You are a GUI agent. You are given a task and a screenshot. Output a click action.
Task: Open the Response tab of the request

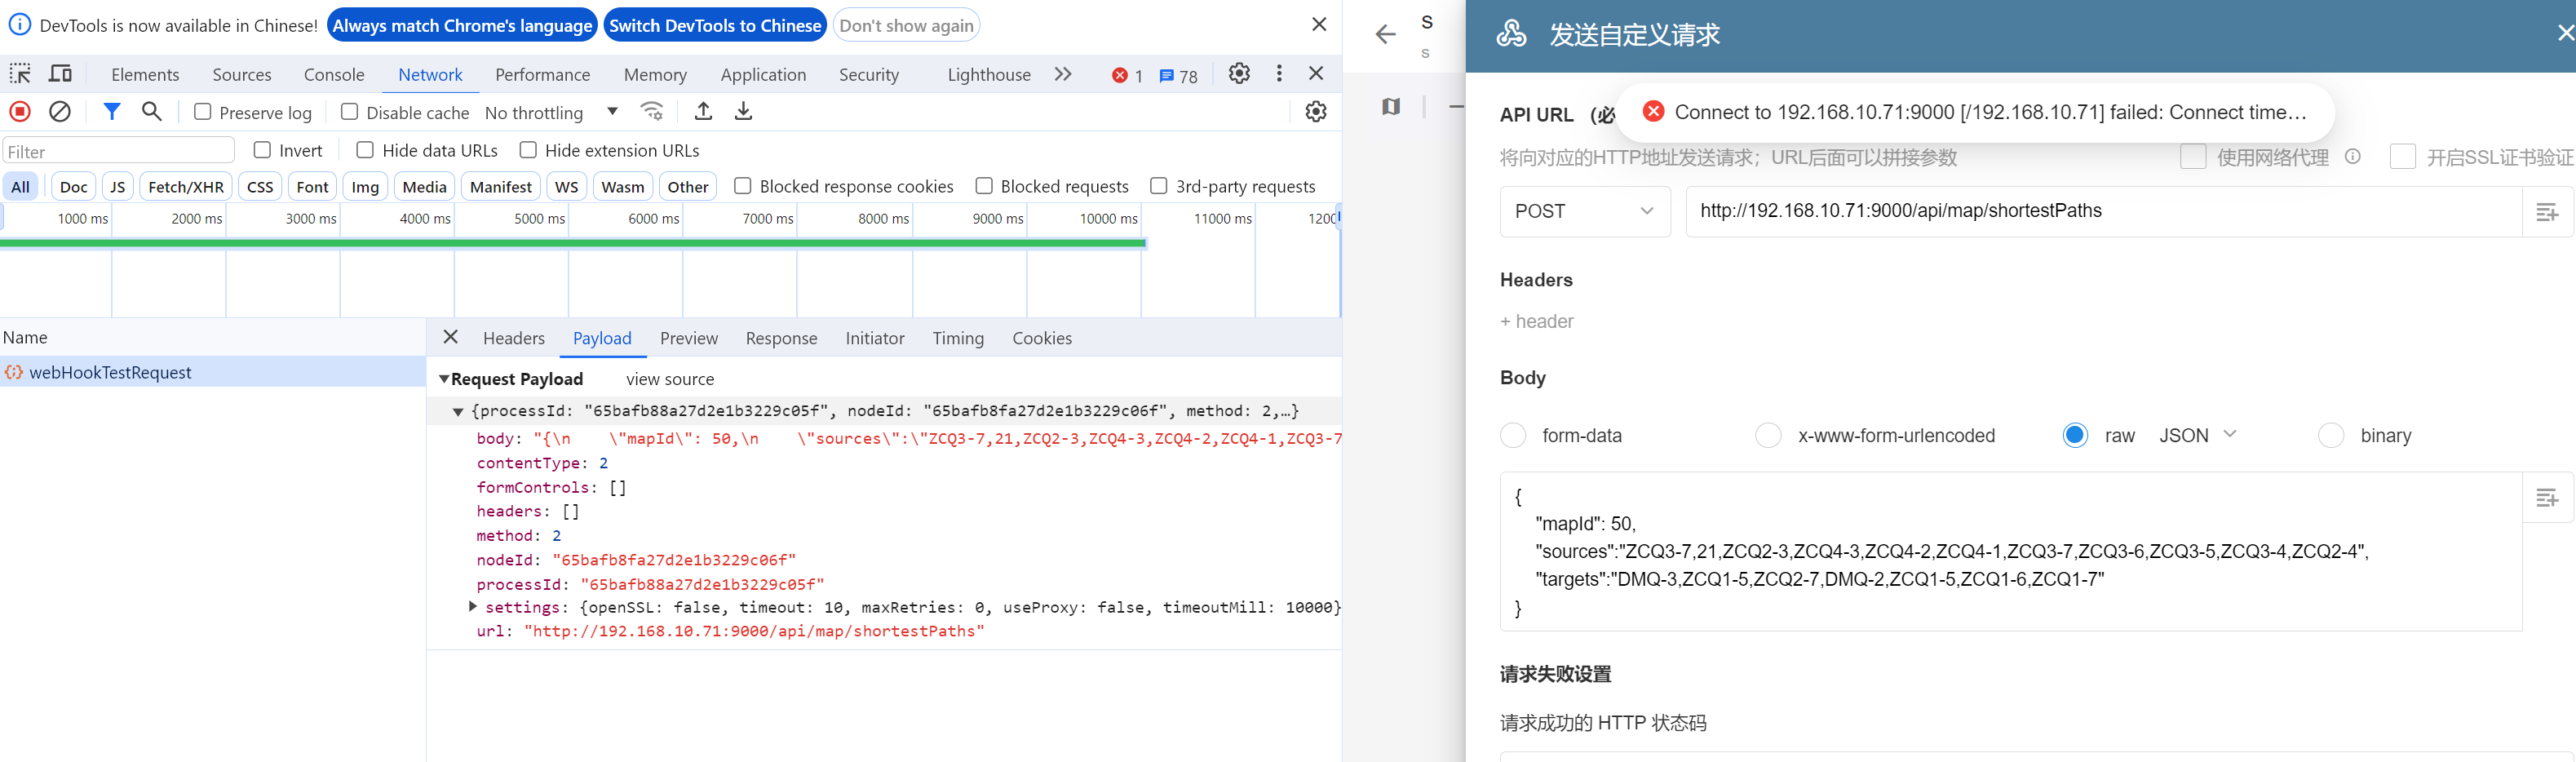[x=781, y=339]
